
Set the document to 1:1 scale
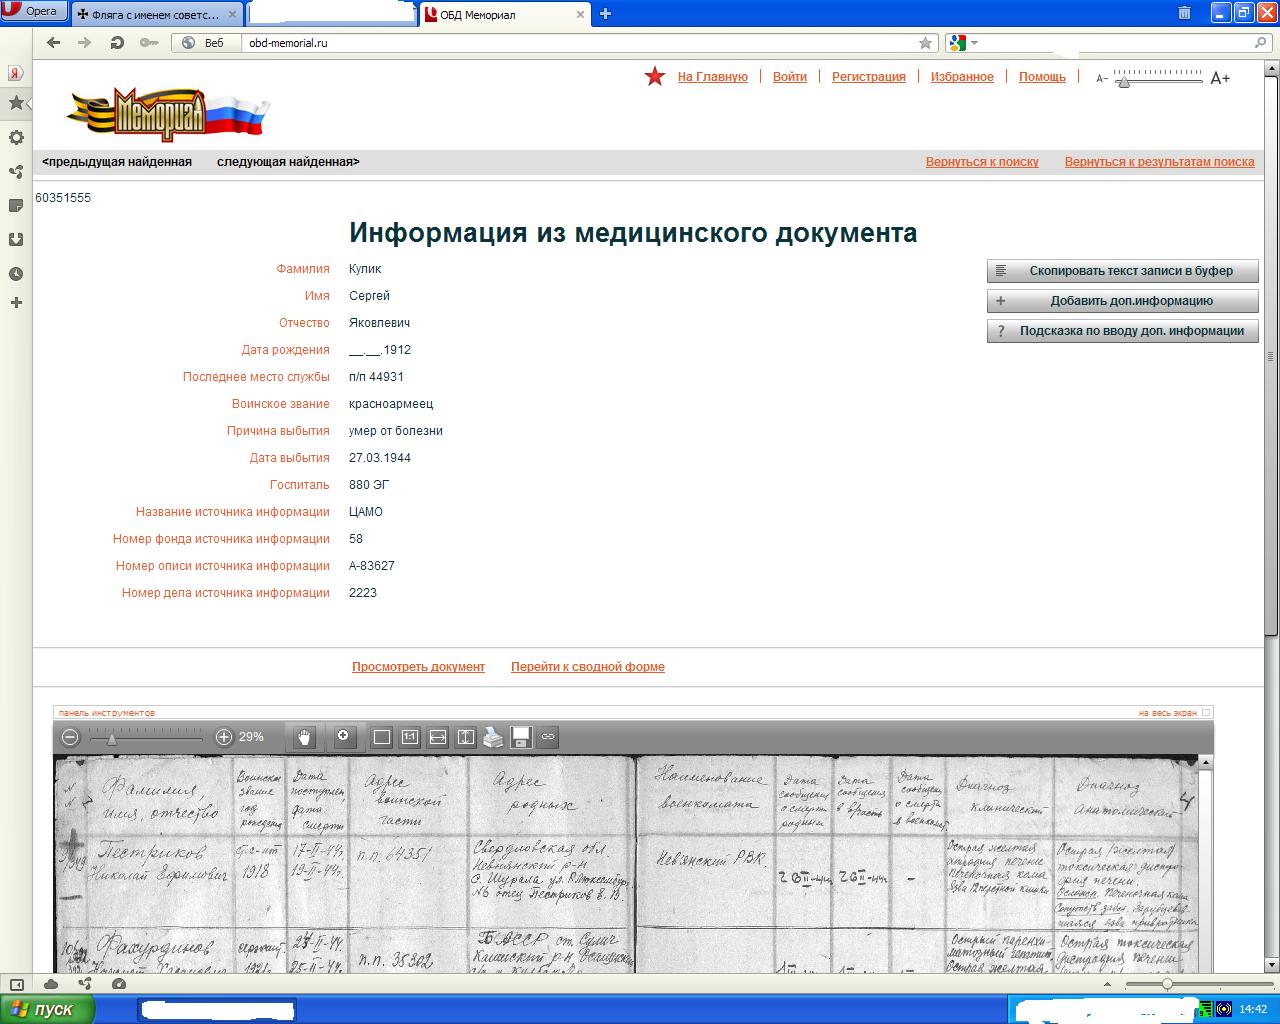pyautogui.click(x=410, y=737)
